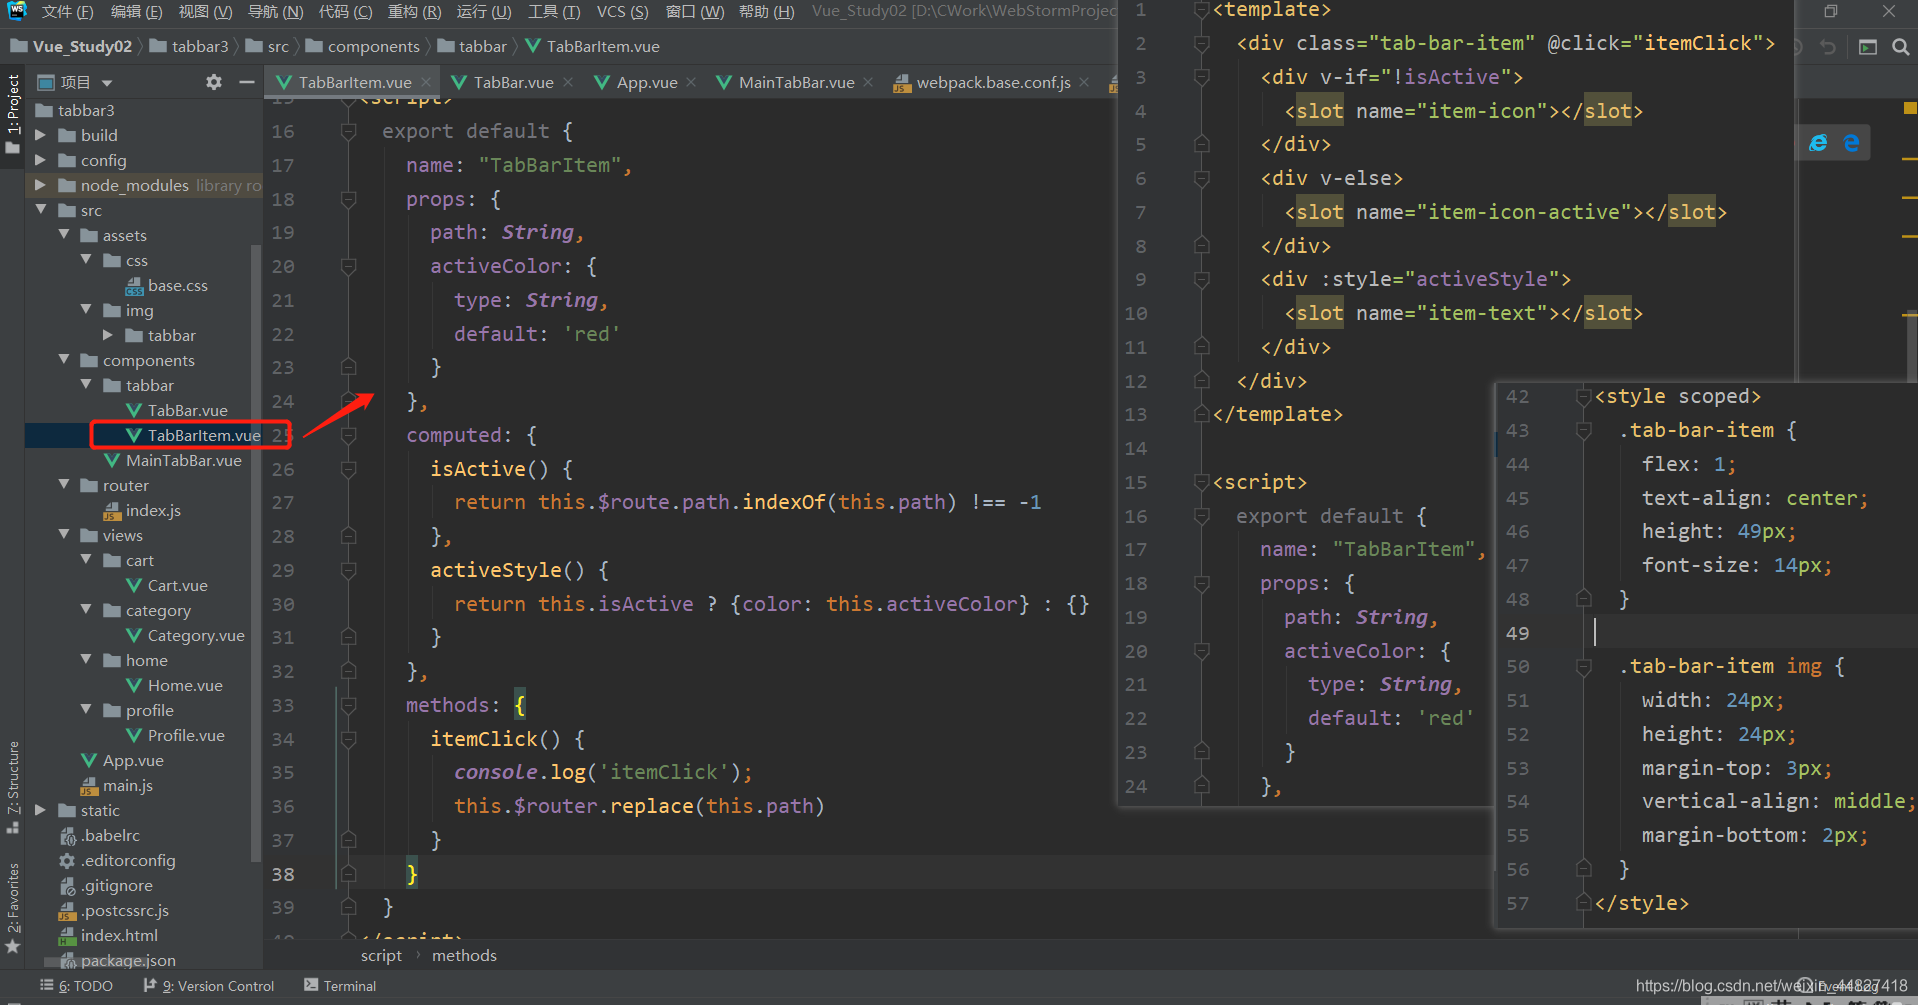Collapse the assets folder
Viewport: 1918px width, 1005px height.
64,235
